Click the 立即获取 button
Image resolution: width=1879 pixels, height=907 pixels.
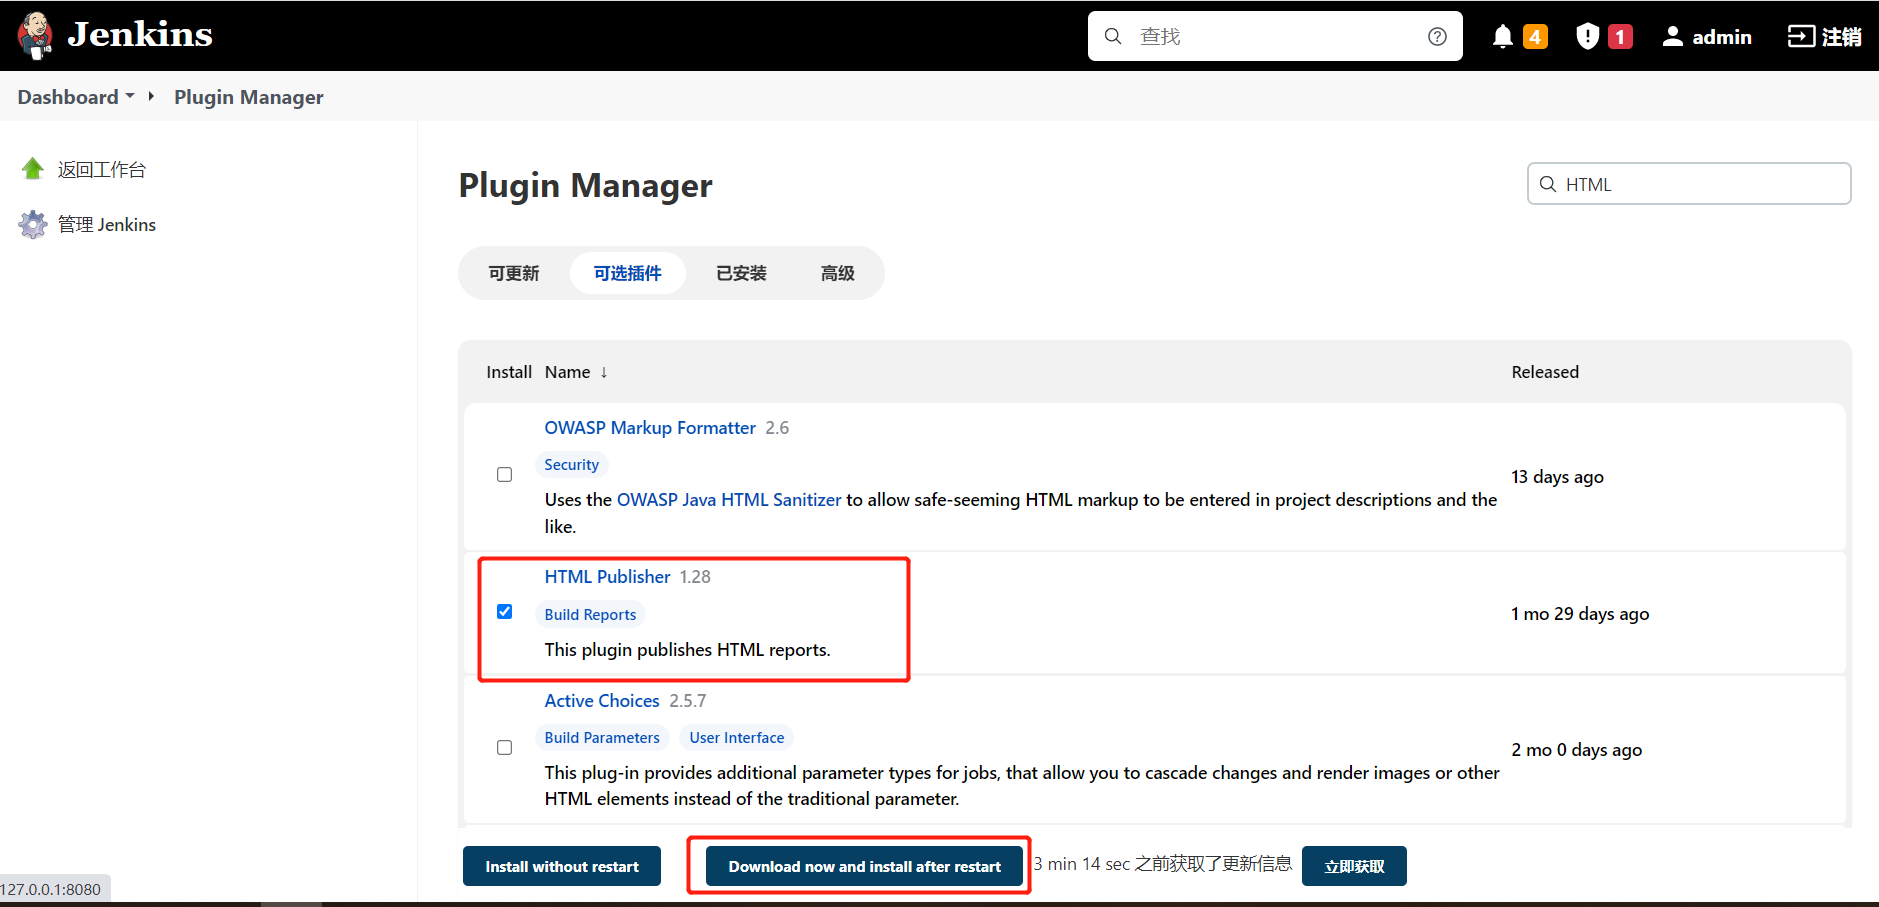[x=1354, y=866]
